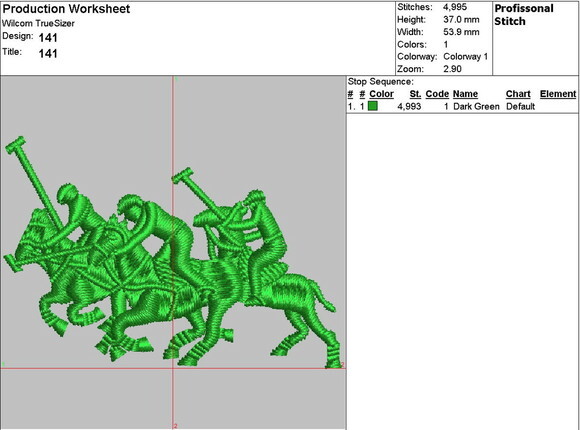Click the Zoom value '2.90'
This screenshot has height=430, width=580.
pyautogui.click(x=452, y=69)
